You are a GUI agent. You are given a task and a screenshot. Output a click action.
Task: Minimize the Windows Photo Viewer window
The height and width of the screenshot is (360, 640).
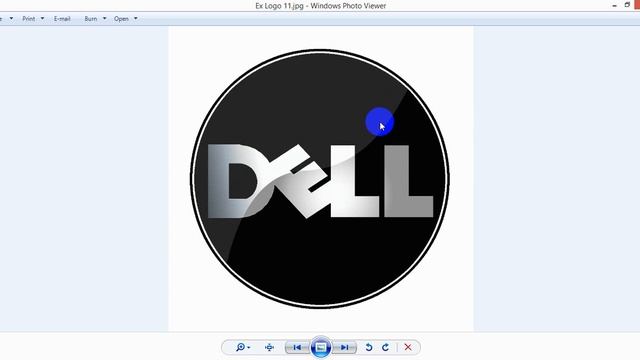coord(614,6)
